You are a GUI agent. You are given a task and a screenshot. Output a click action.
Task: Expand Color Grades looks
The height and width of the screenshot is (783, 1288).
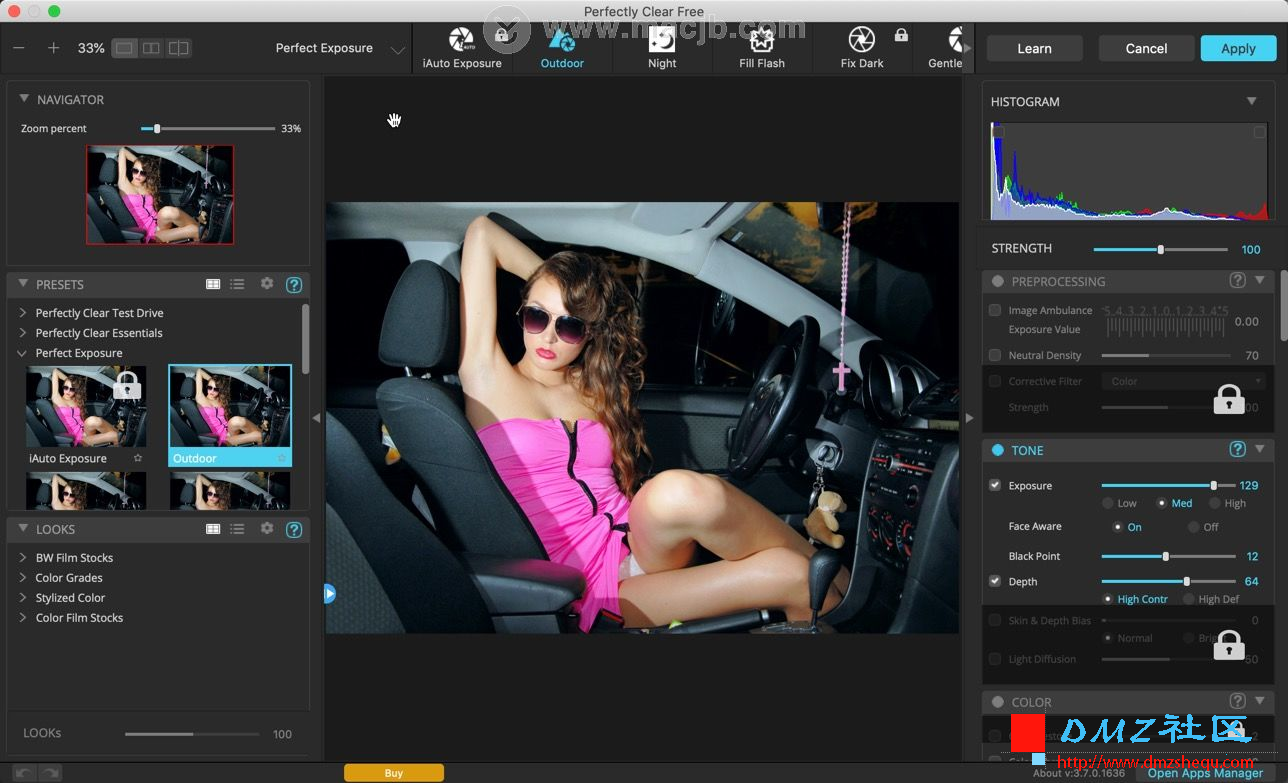pyautogui.click(x=22, y=578)
